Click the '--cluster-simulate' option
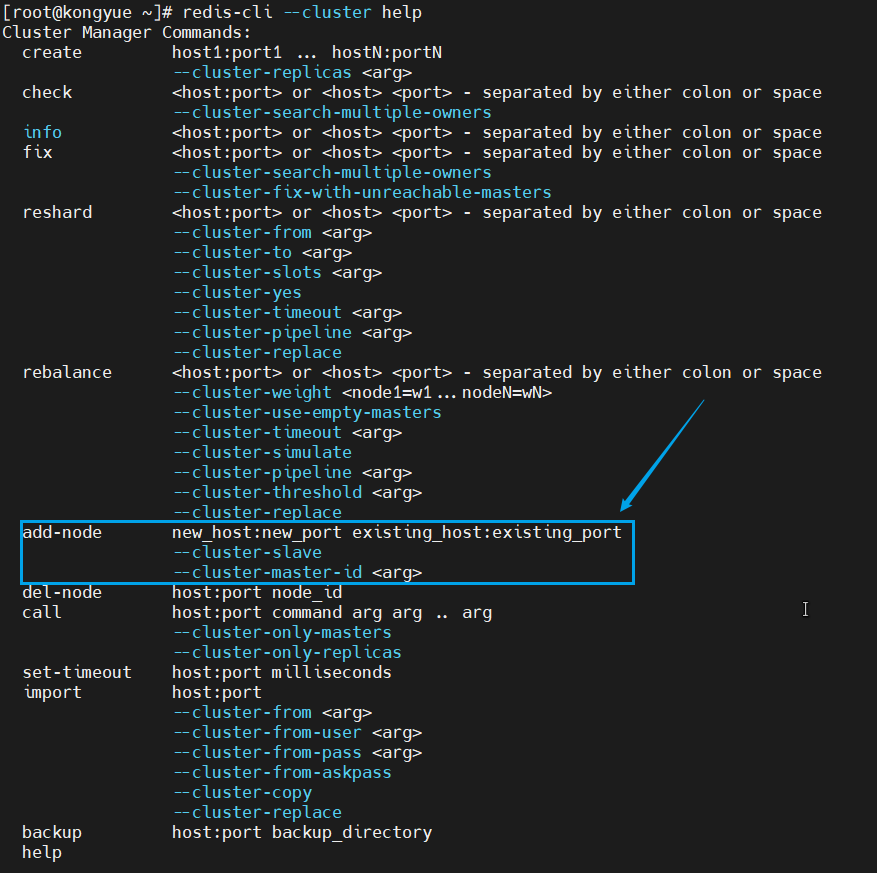 click(x=262, y=452)
